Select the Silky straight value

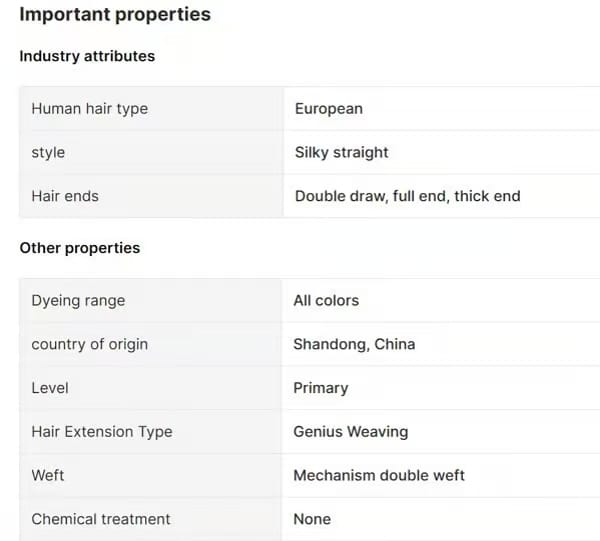pyautogui.click(x=342, y=153)
